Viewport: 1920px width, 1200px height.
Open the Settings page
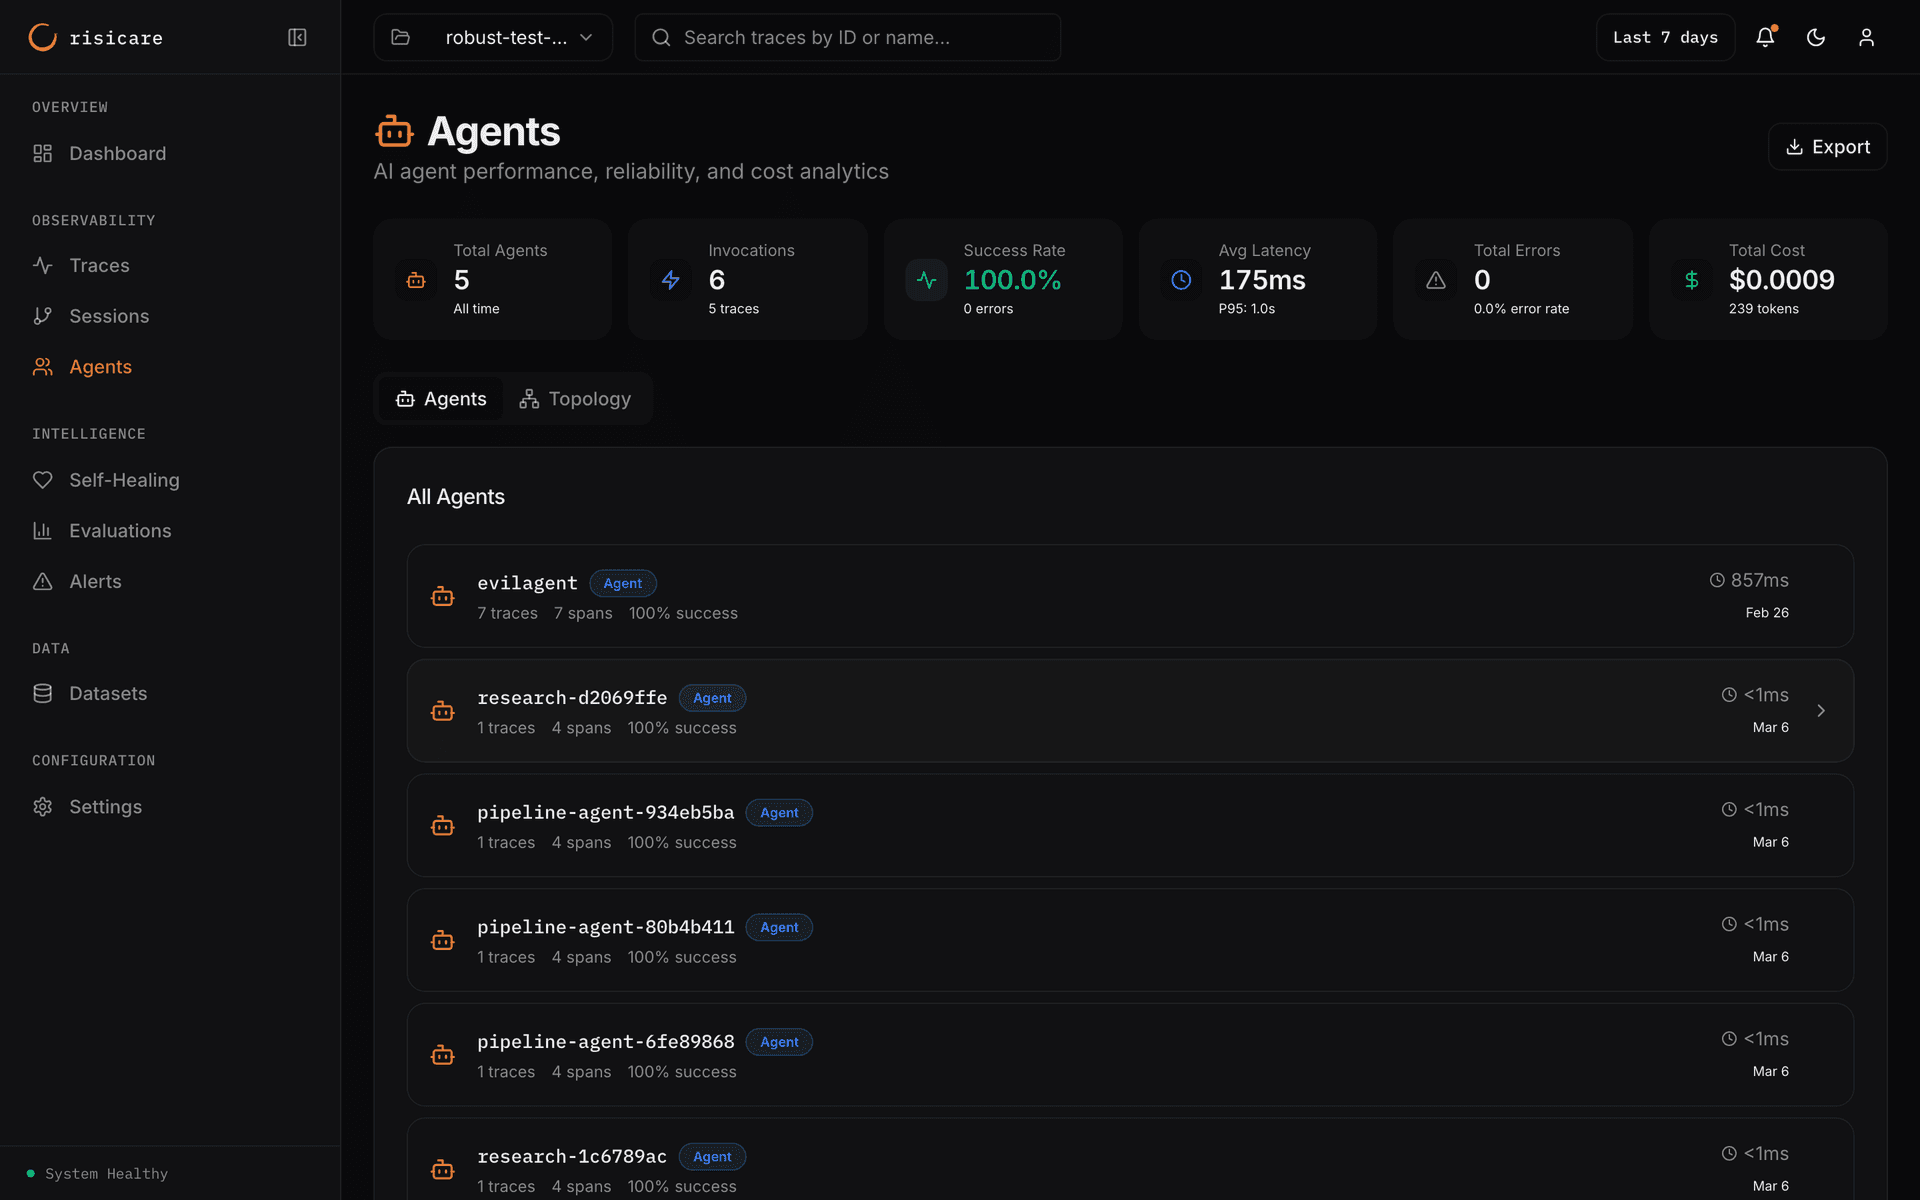(105, 806)
